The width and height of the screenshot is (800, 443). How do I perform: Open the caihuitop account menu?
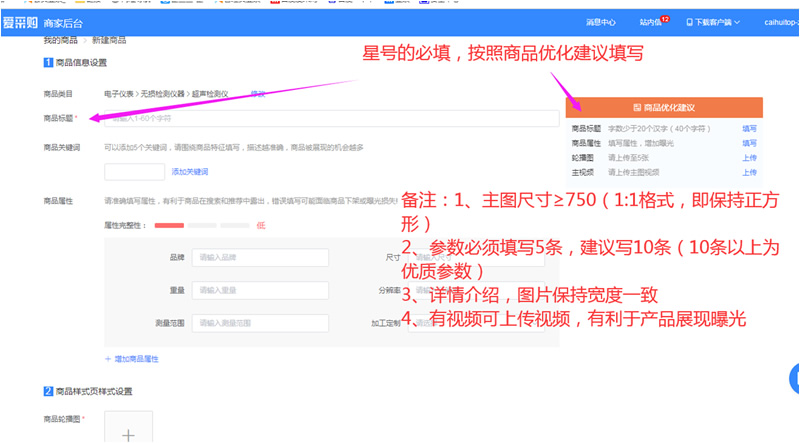[777, 21]
